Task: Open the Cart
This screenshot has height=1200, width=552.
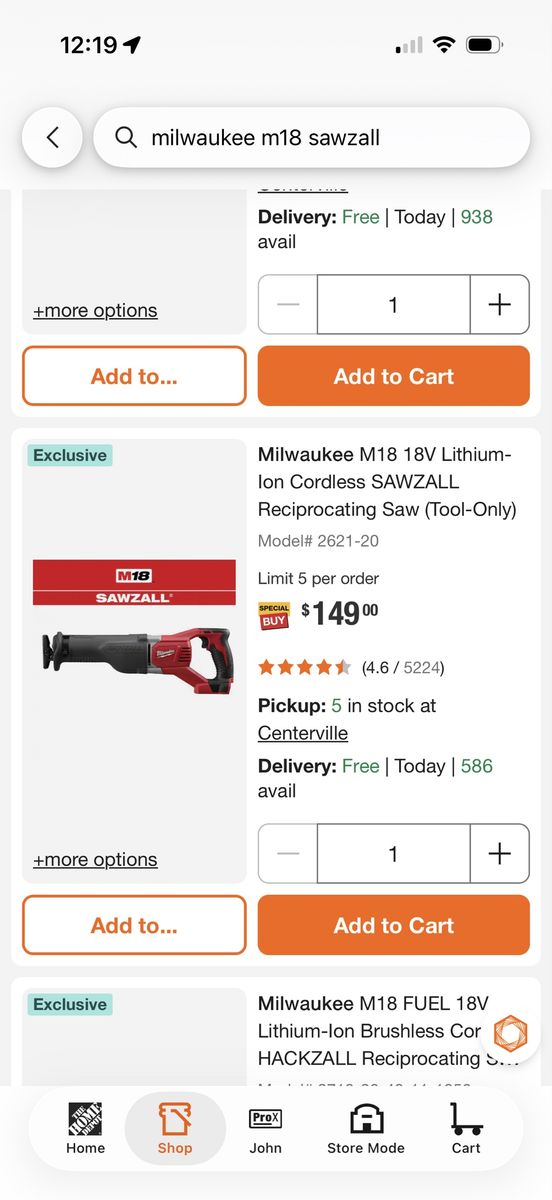Action: coord(466,1128)
